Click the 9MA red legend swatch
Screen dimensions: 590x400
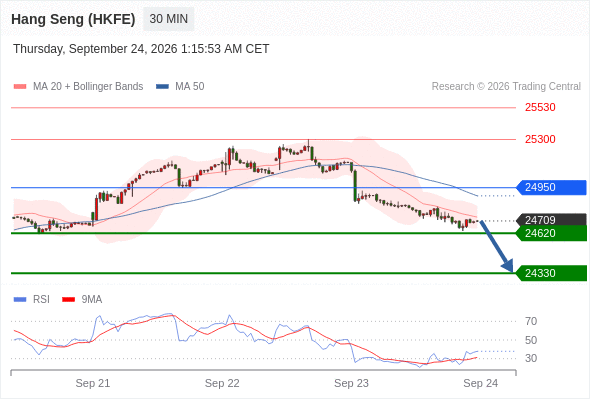coord(68,300)
